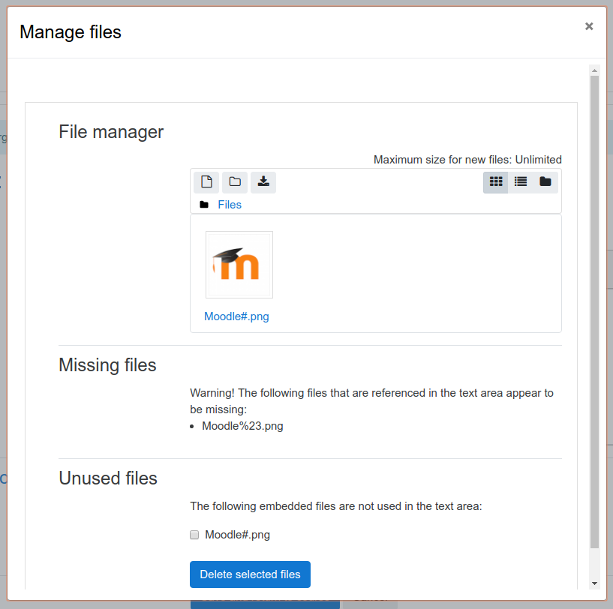Close the Manage files dialog
The height and width of the screenshot is (609, 613).
click(589, 26)
